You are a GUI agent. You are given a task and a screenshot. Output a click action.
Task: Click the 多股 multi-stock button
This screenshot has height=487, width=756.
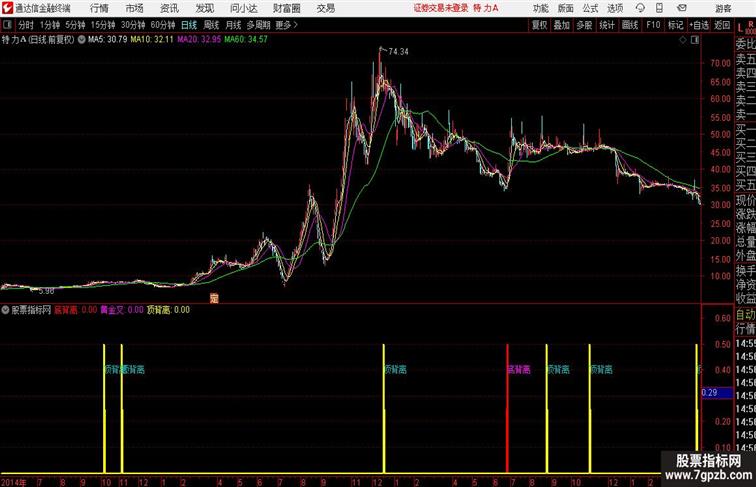584,25
